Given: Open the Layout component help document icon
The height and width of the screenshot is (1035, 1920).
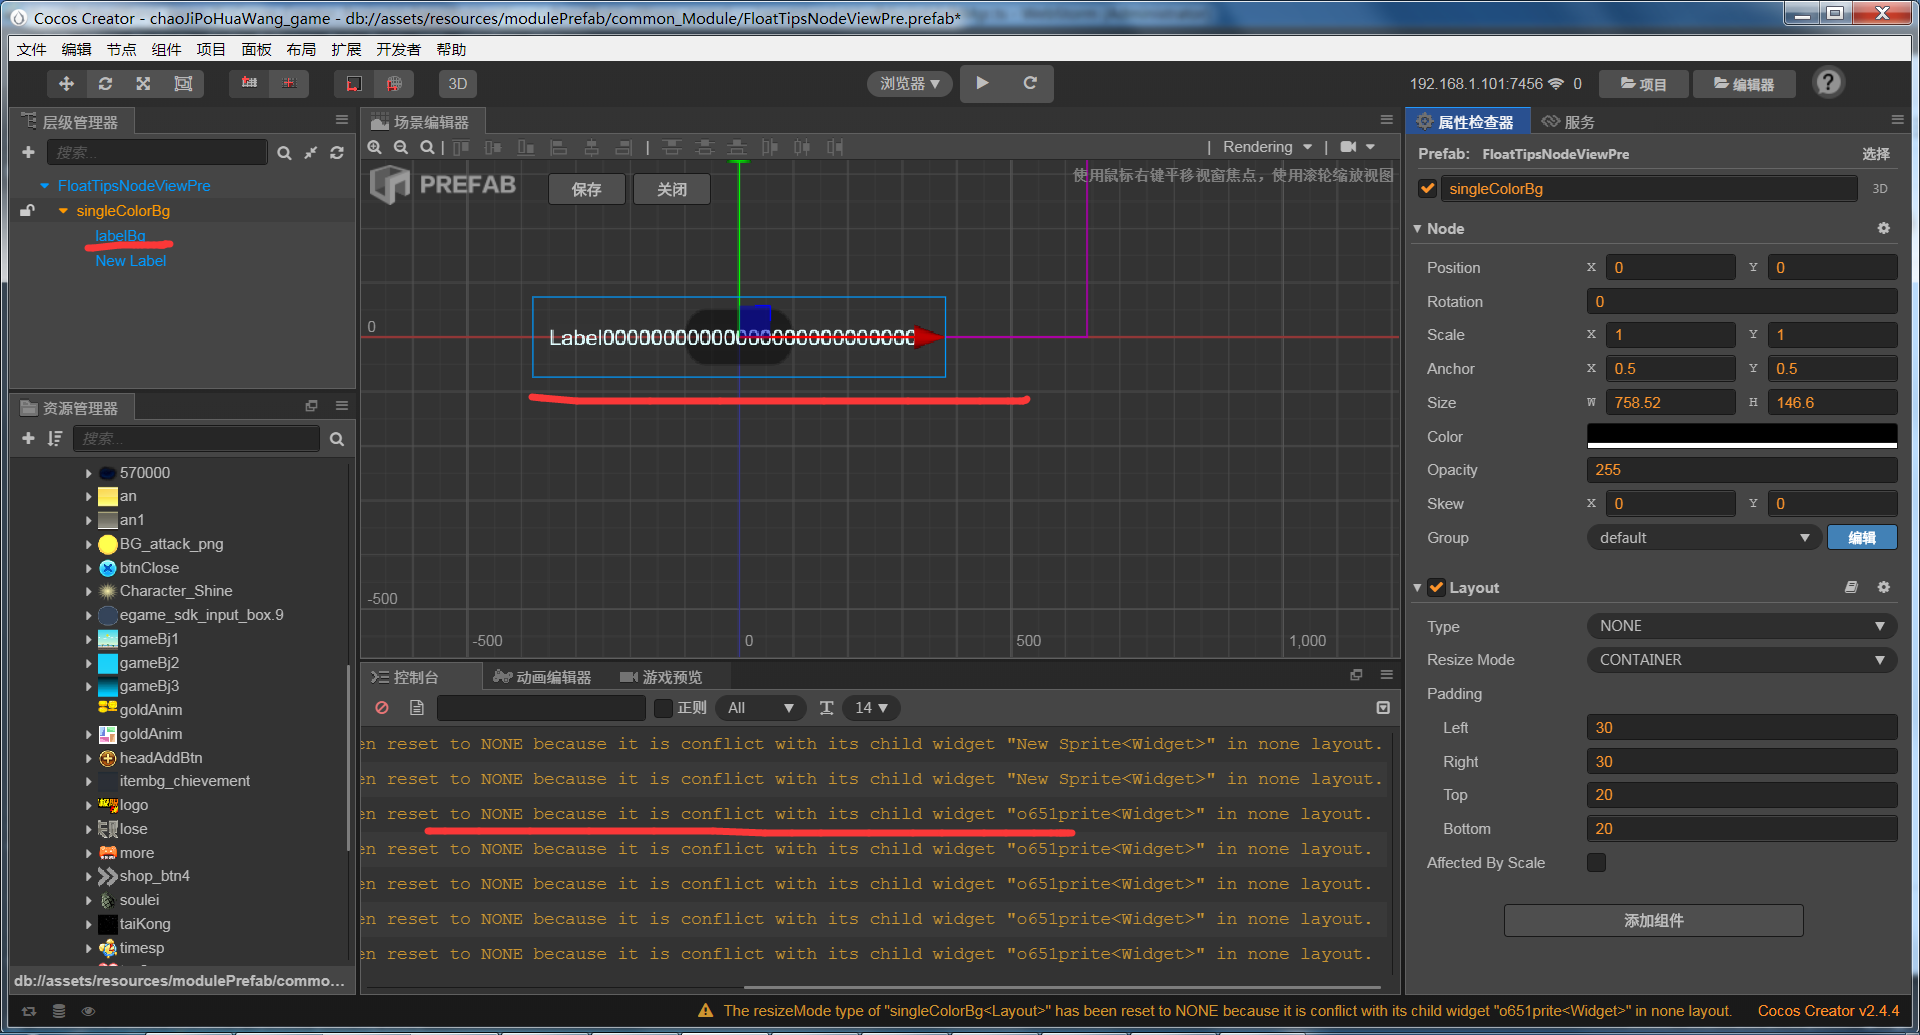Looking at the screenshot, I should (x=1852, y=587).
